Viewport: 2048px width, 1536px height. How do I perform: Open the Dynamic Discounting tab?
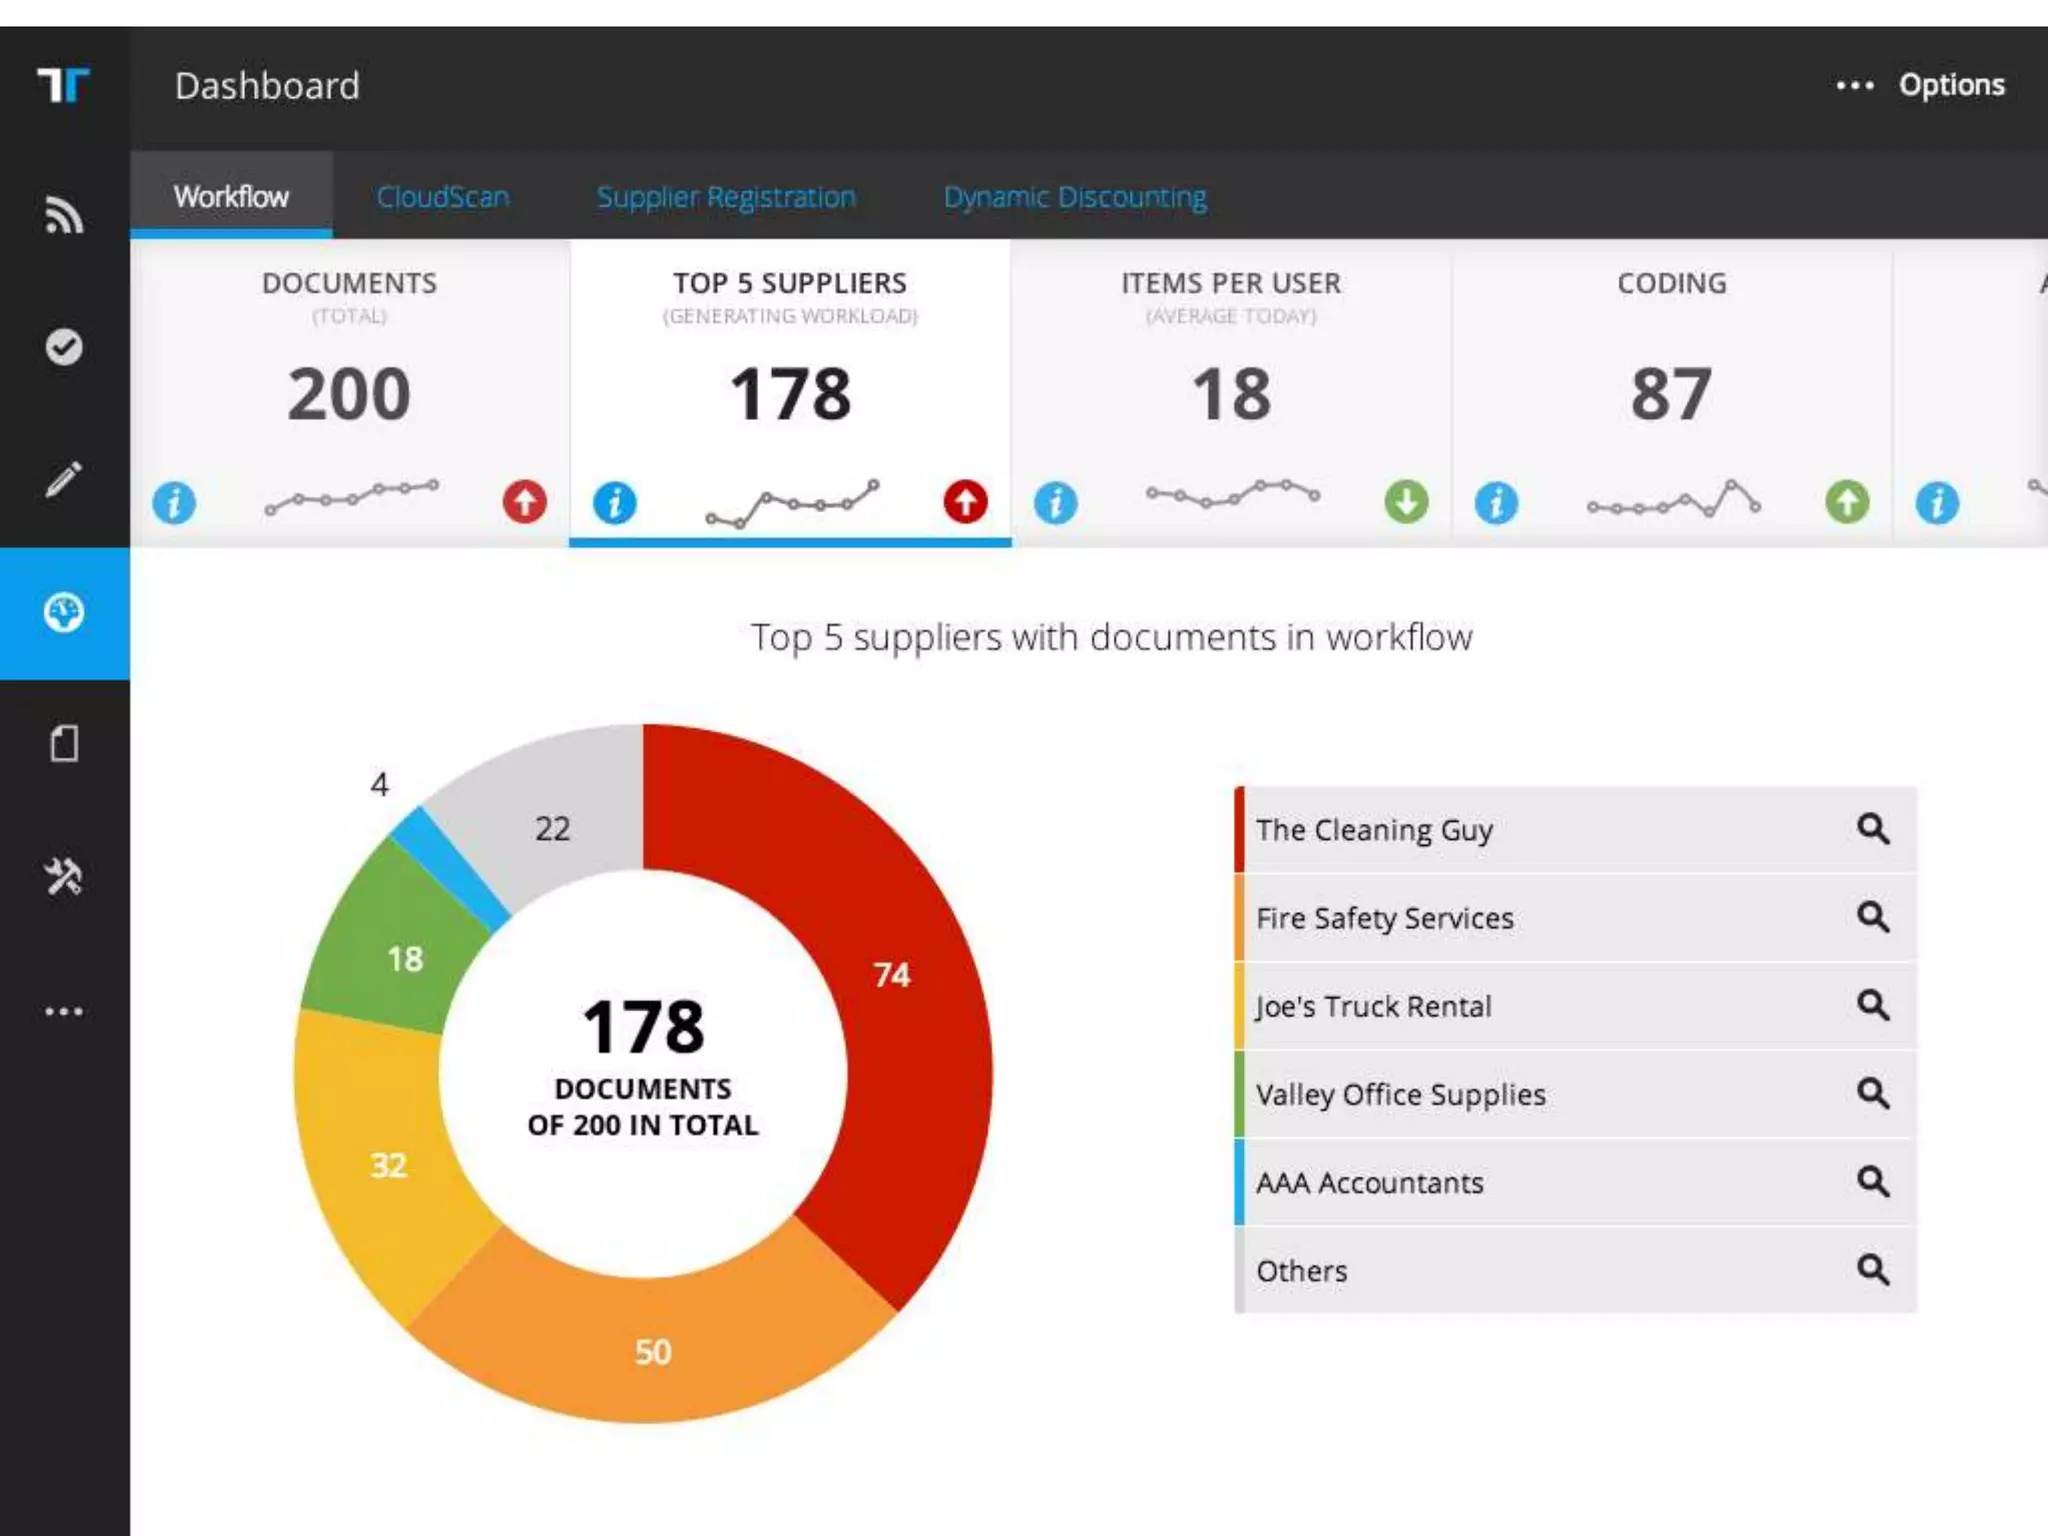1075,197
